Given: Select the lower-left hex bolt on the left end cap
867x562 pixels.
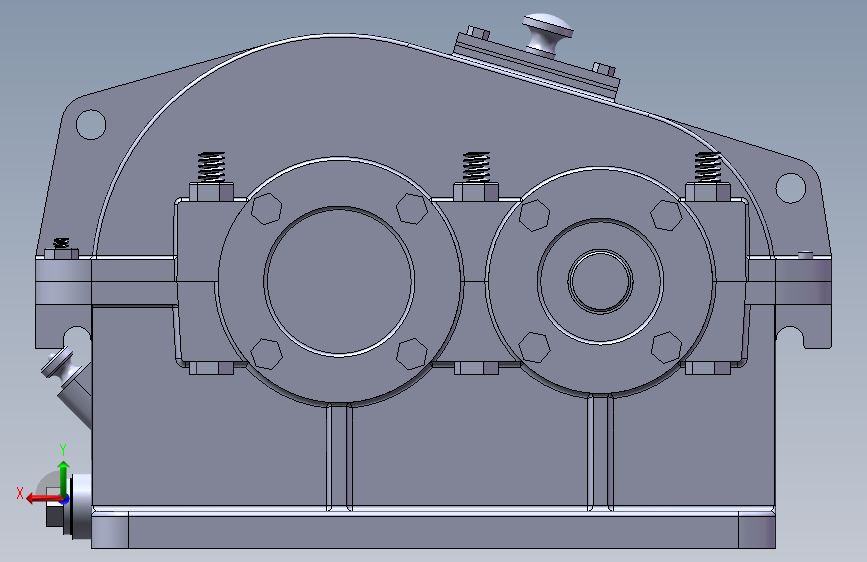Looking at the screenshot, I should coord(267,354).
